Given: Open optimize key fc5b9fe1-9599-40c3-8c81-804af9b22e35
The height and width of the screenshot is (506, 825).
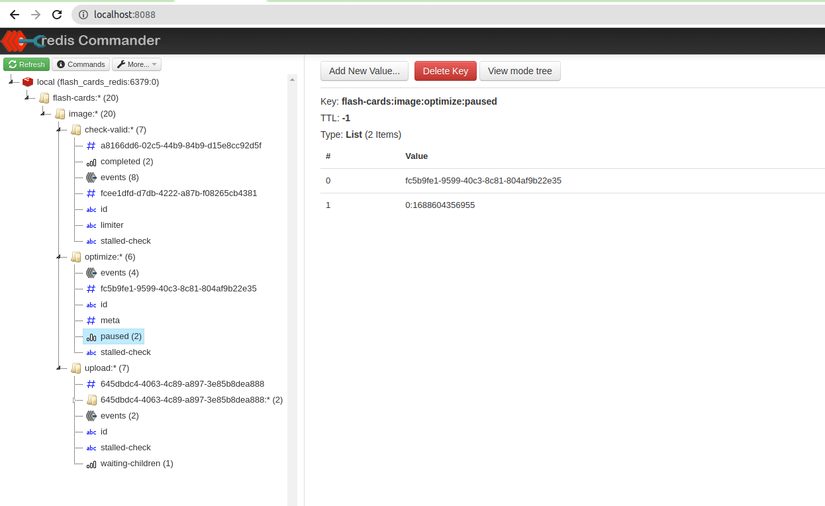Looking at the screenshot, I should 178,288.
